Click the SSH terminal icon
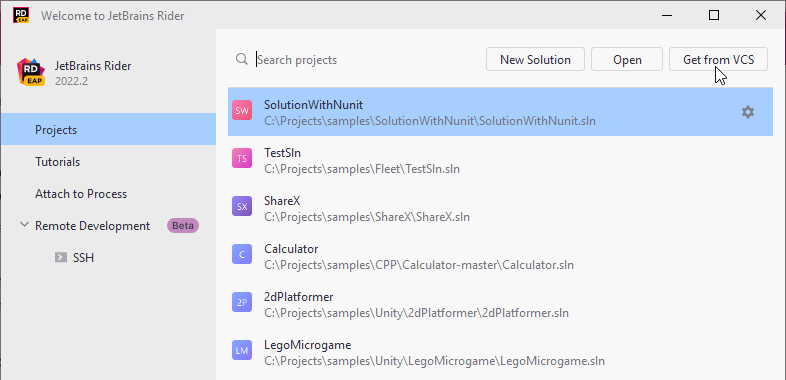Image resolution: width=786 pixels, height=380 pixels. pyautogui.click(x=61, y=258)
